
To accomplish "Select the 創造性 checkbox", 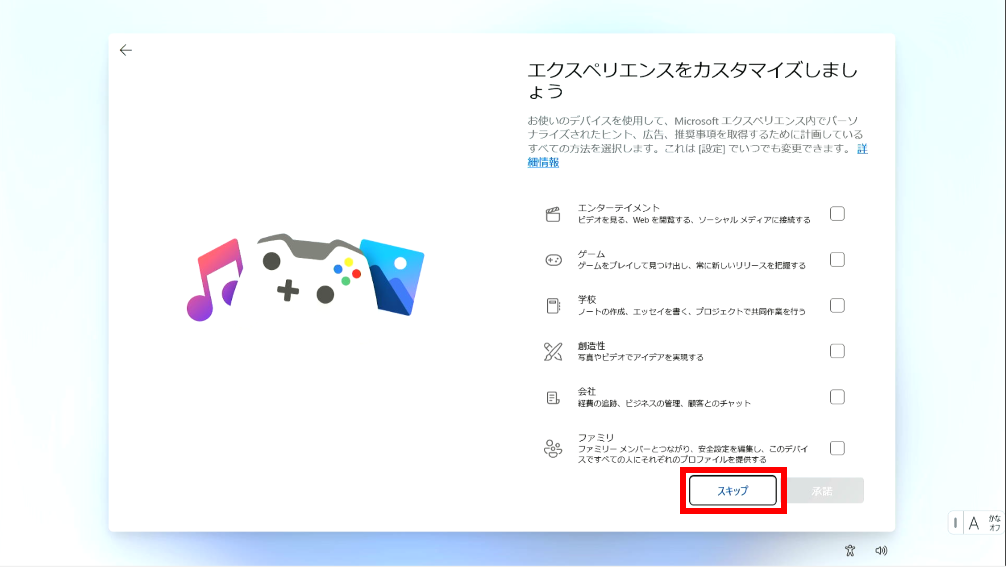I will point(837,351).
